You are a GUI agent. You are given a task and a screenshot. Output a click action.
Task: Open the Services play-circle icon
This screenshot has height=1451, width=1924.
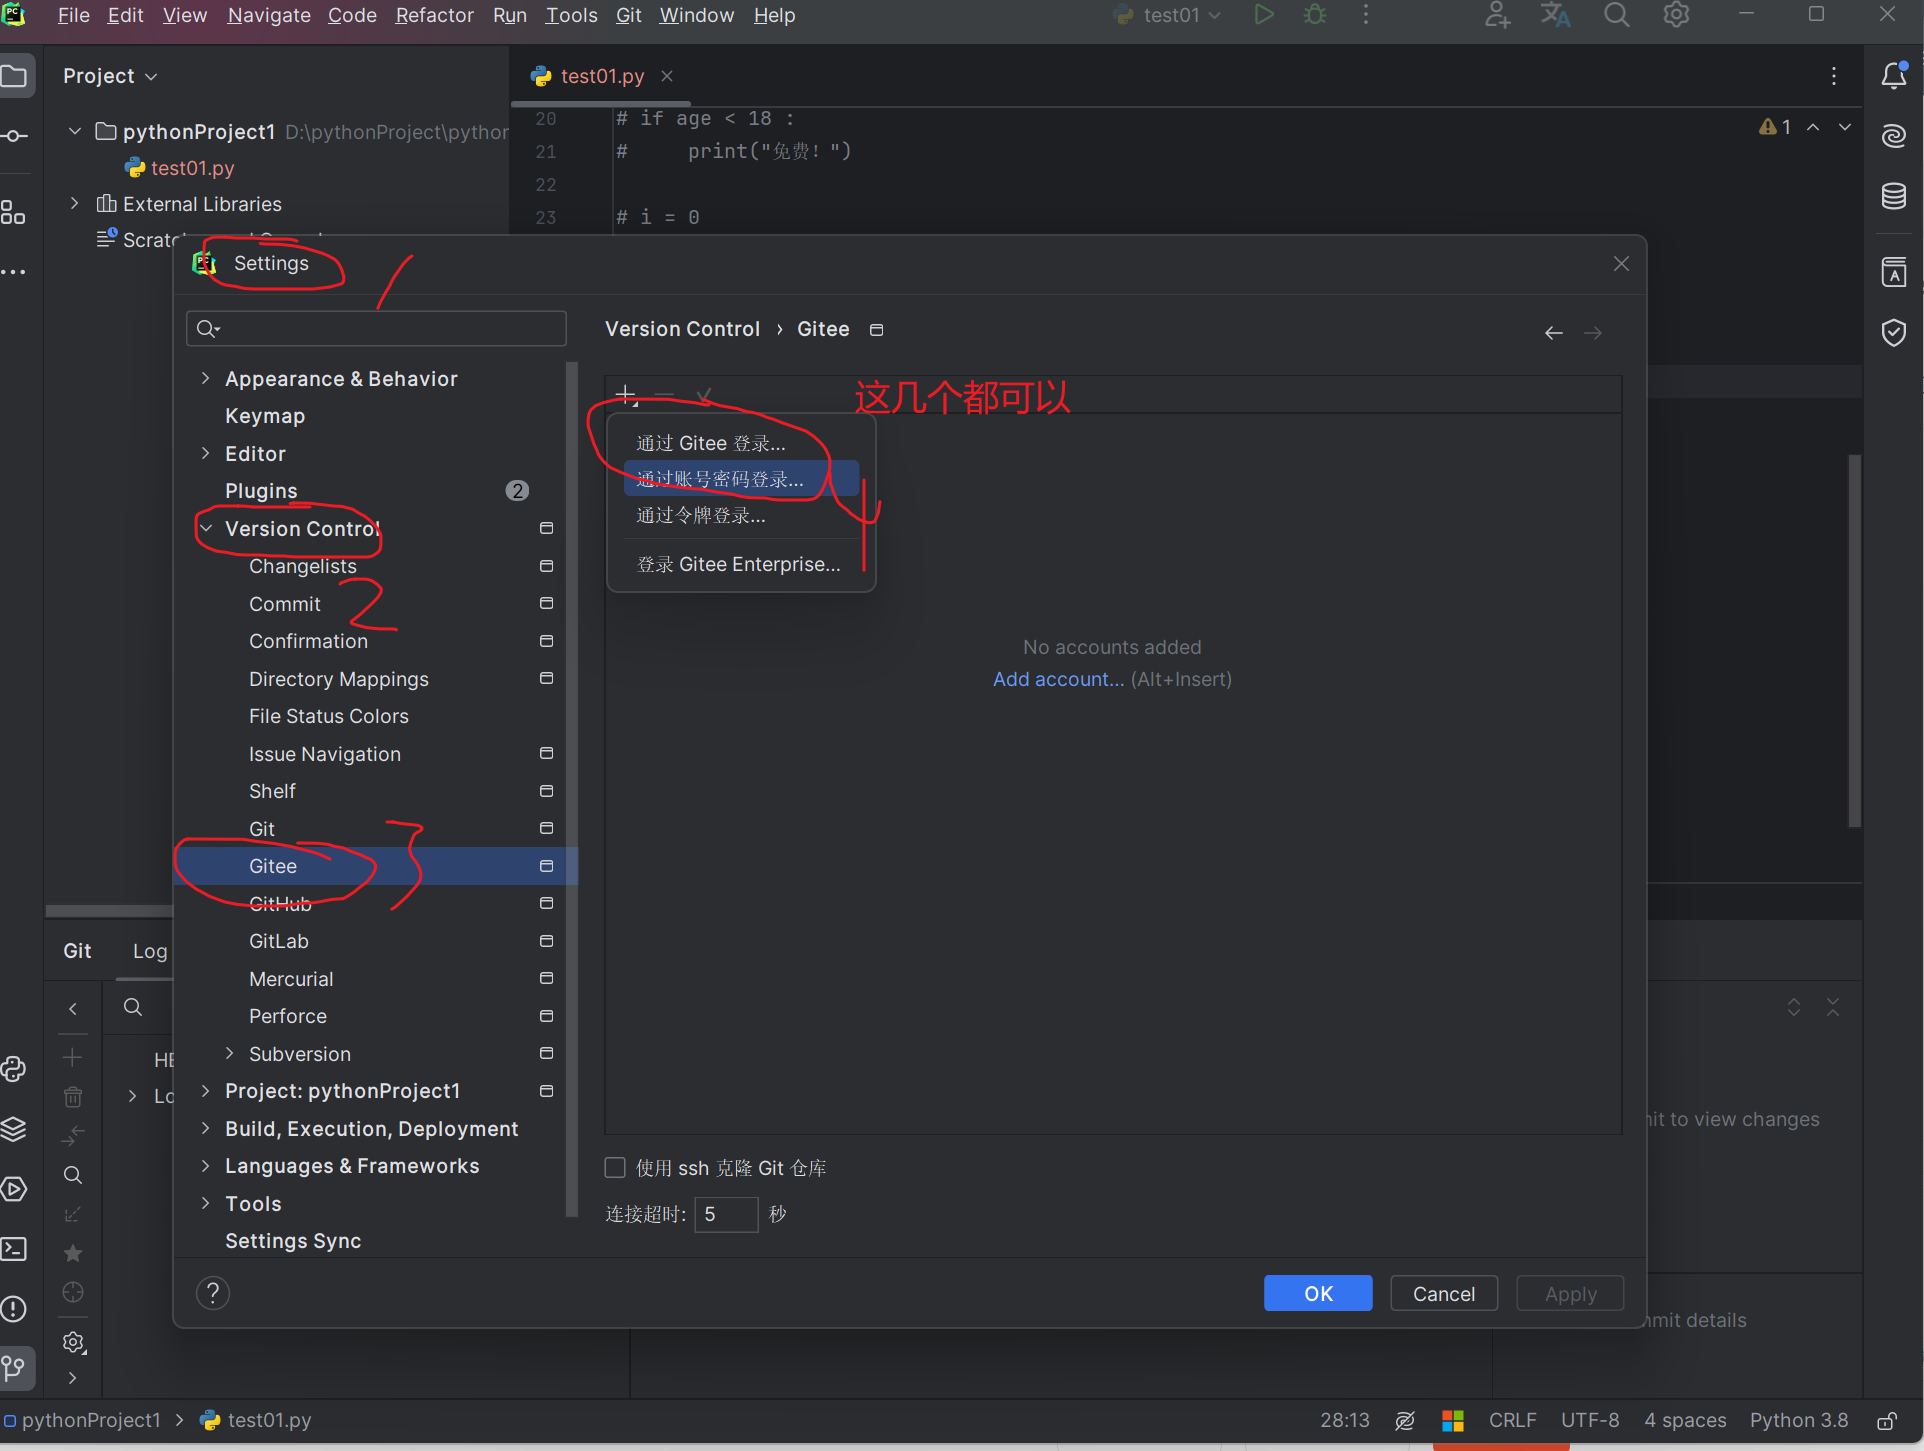pyautogui.click(x=14, y=1189)
